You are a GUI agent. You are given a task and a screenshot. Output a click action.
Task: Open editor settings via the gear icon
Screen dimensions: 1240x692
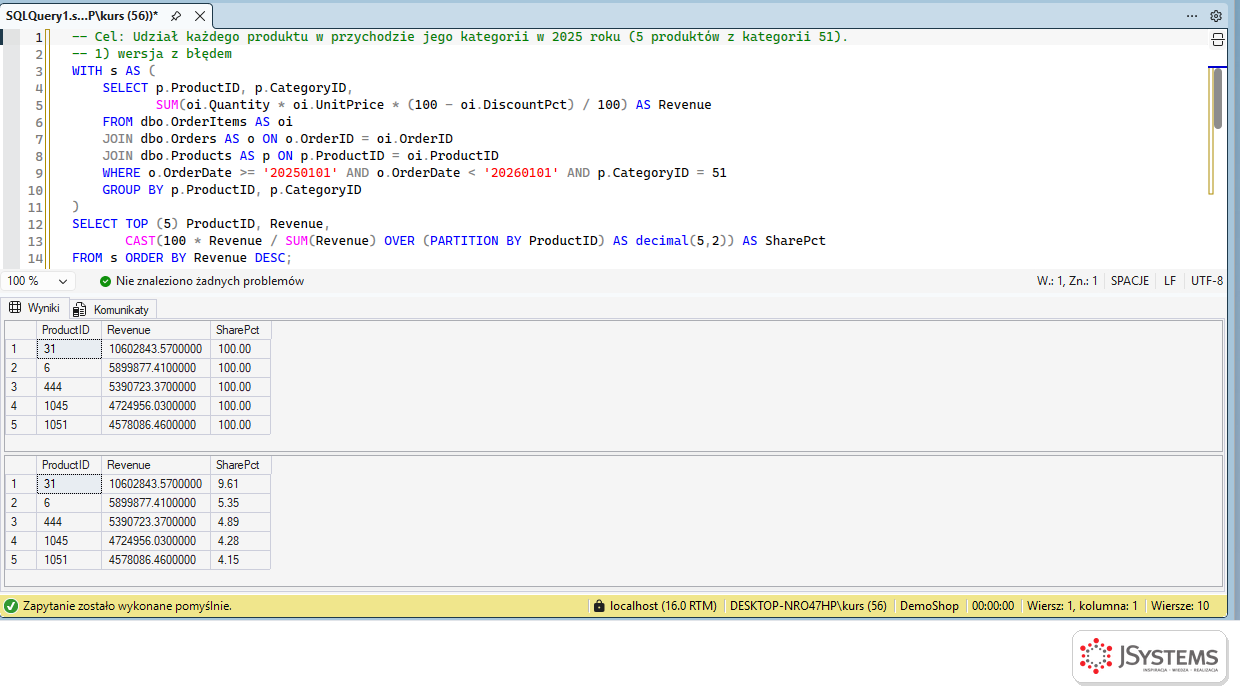pos(1216,16)
